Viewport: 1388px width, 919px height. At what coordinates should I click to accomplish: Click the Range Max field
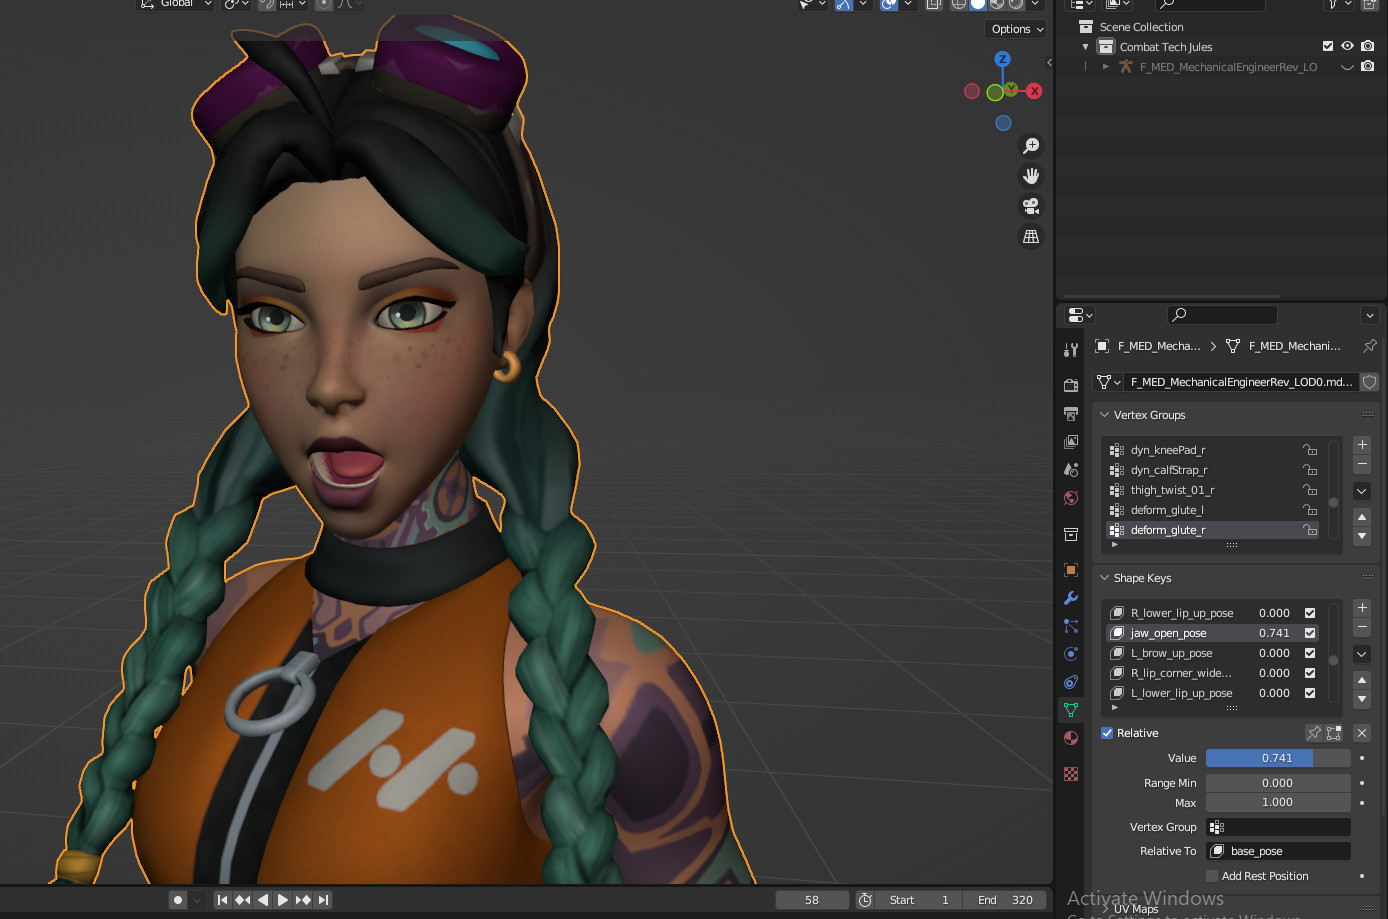coord(1278,802)
